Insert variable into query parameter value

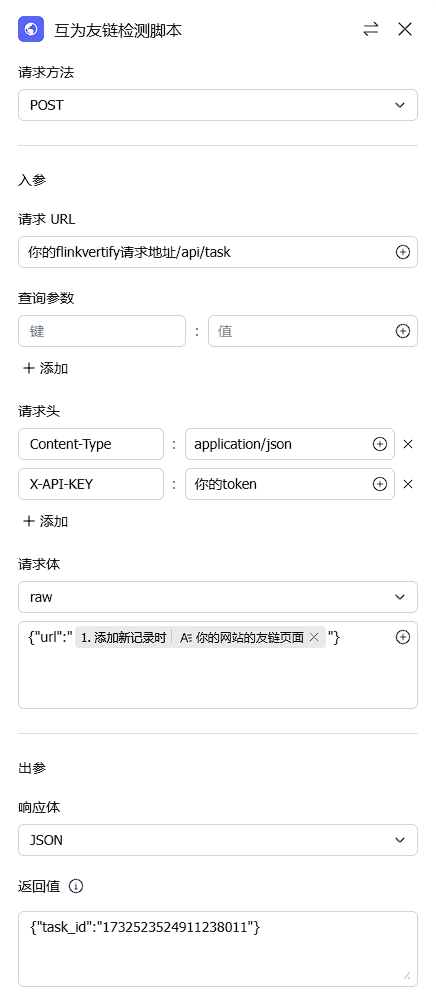(x=402, y=331)
